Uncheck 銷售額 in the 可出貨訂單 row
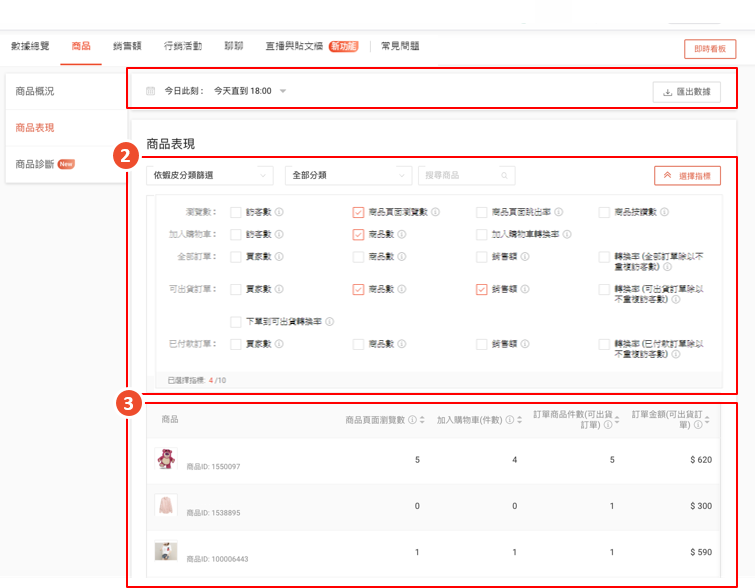Image resolution: width=755 pixels, height=588 pixels. [481, 289]
